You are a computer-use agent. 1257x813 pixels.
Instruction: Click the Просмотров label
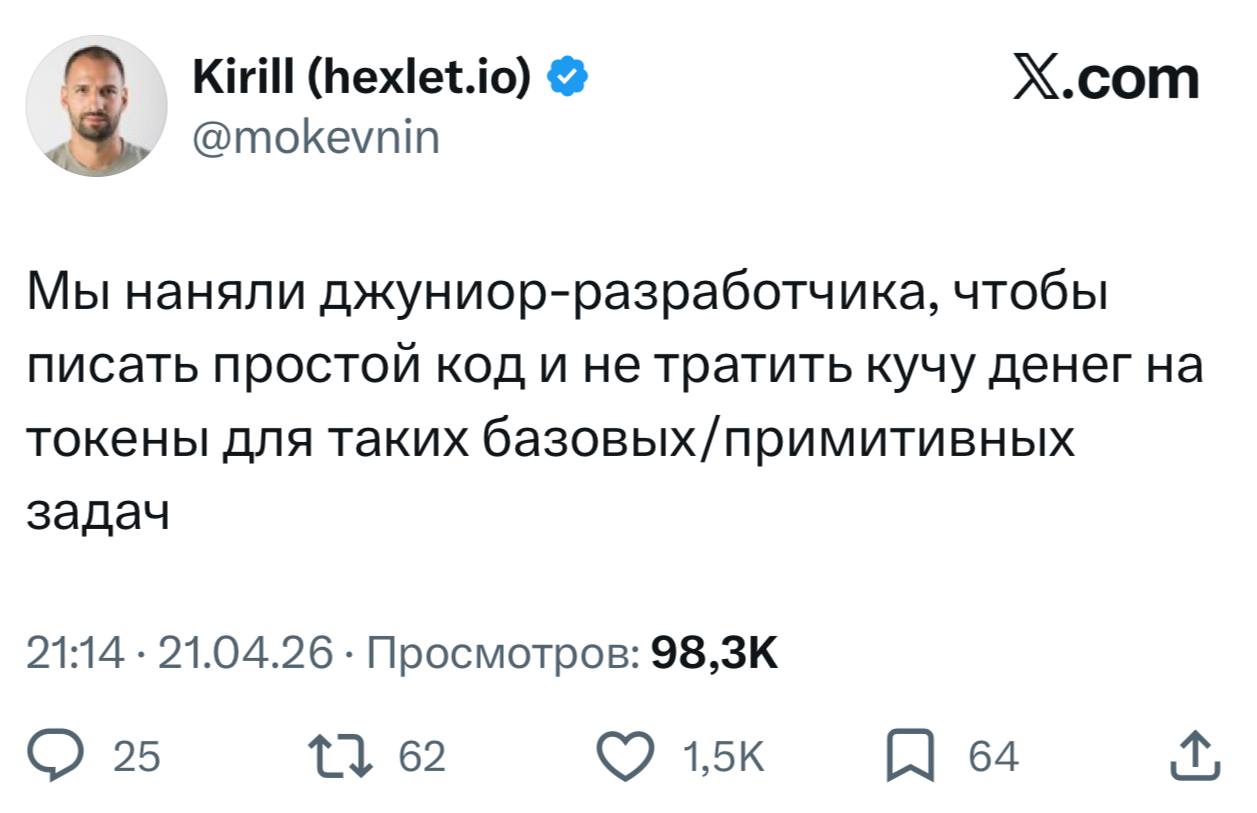click(505, 654)
